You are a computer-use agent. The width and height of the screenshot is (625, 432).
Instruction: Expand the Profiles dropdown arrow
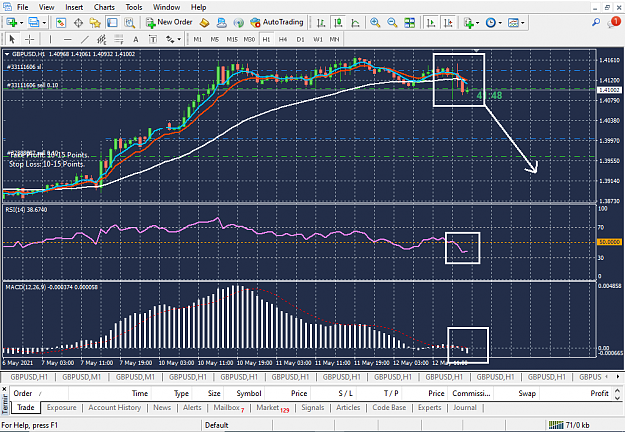tap(44, 23)
